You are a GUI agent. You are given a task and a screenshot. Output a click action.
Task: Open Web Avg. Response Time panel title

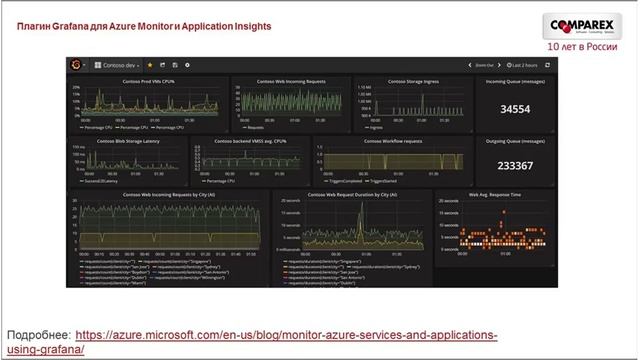click(x=495, y=195)
